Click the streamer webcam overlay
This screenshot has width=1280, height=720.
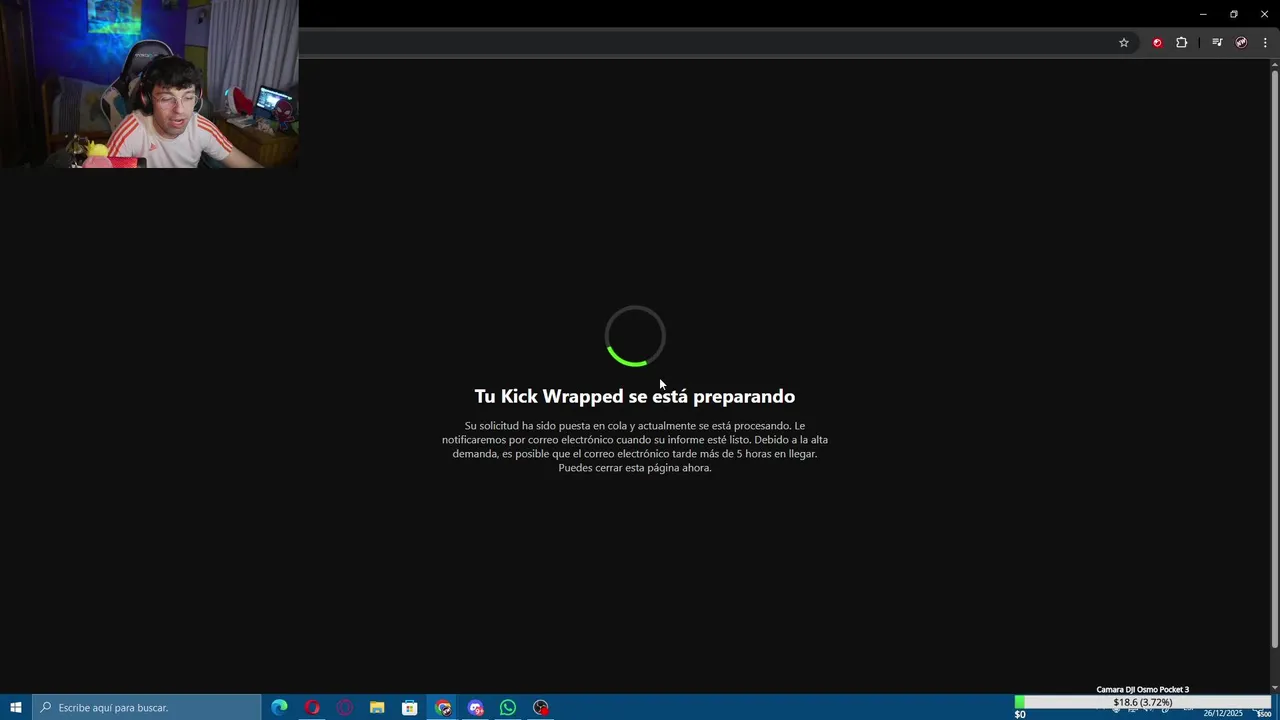click(149, 84)
